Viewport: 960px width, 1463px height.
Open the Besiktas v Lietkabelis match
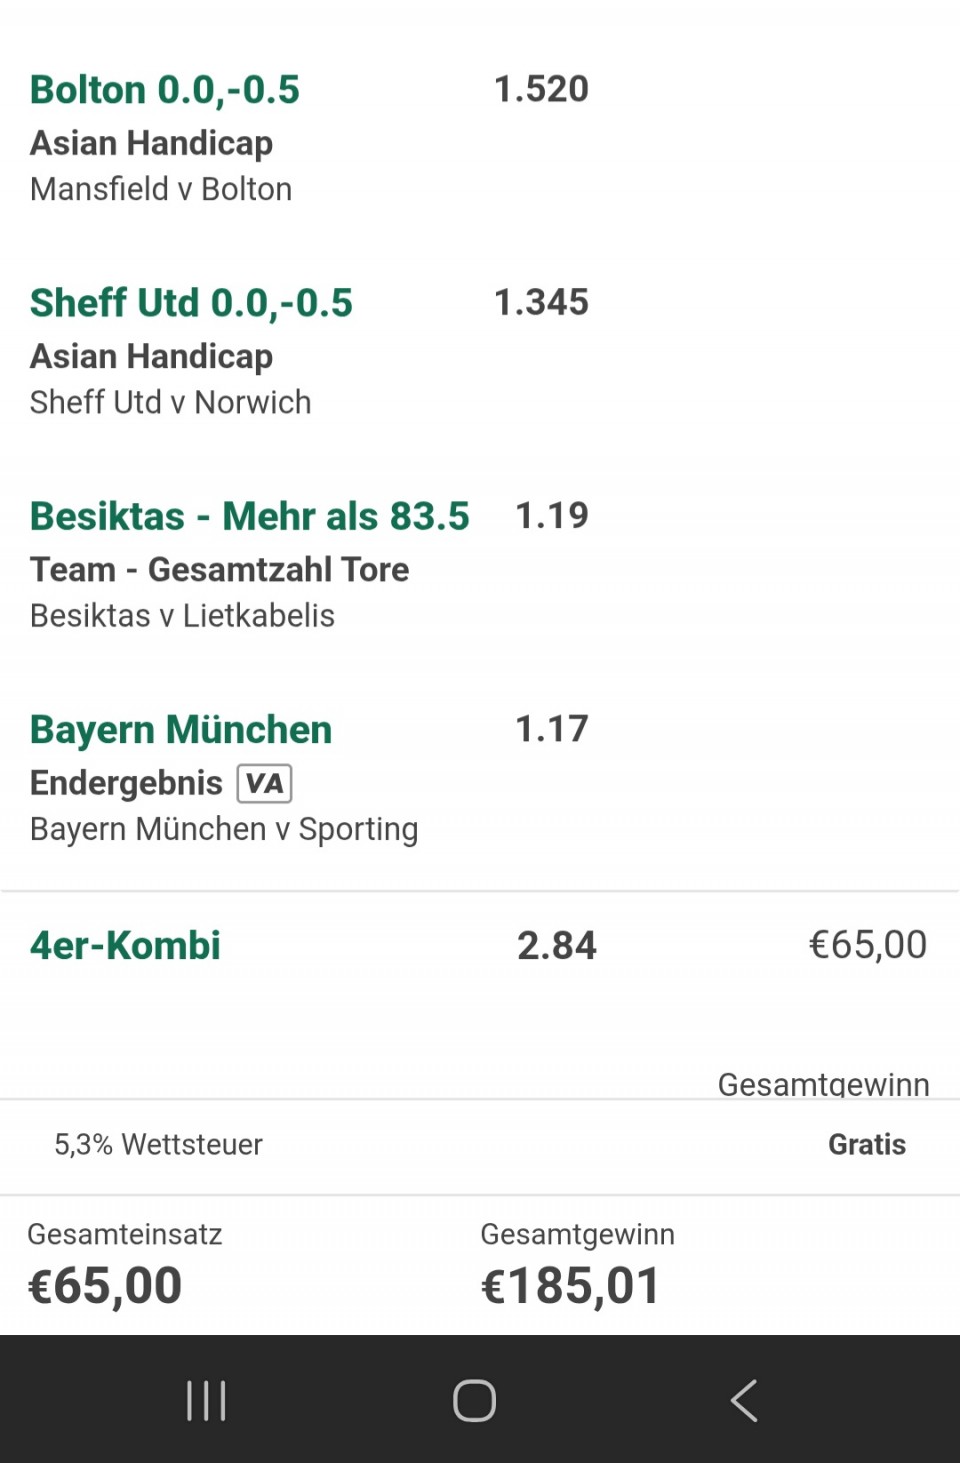click(182, 615)
